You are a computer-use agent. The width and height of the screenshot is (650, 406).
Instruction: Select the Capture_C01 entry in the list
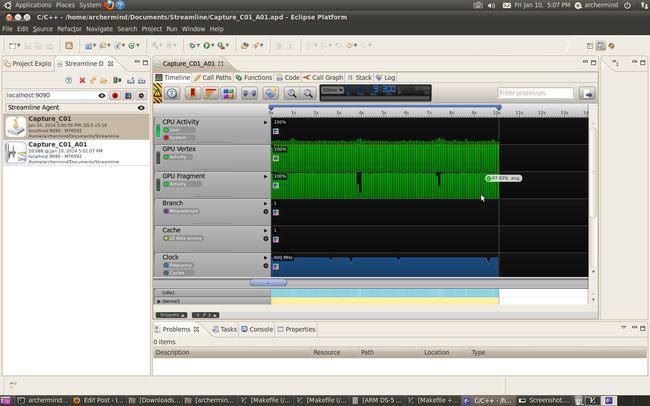[x=76, y=127]
